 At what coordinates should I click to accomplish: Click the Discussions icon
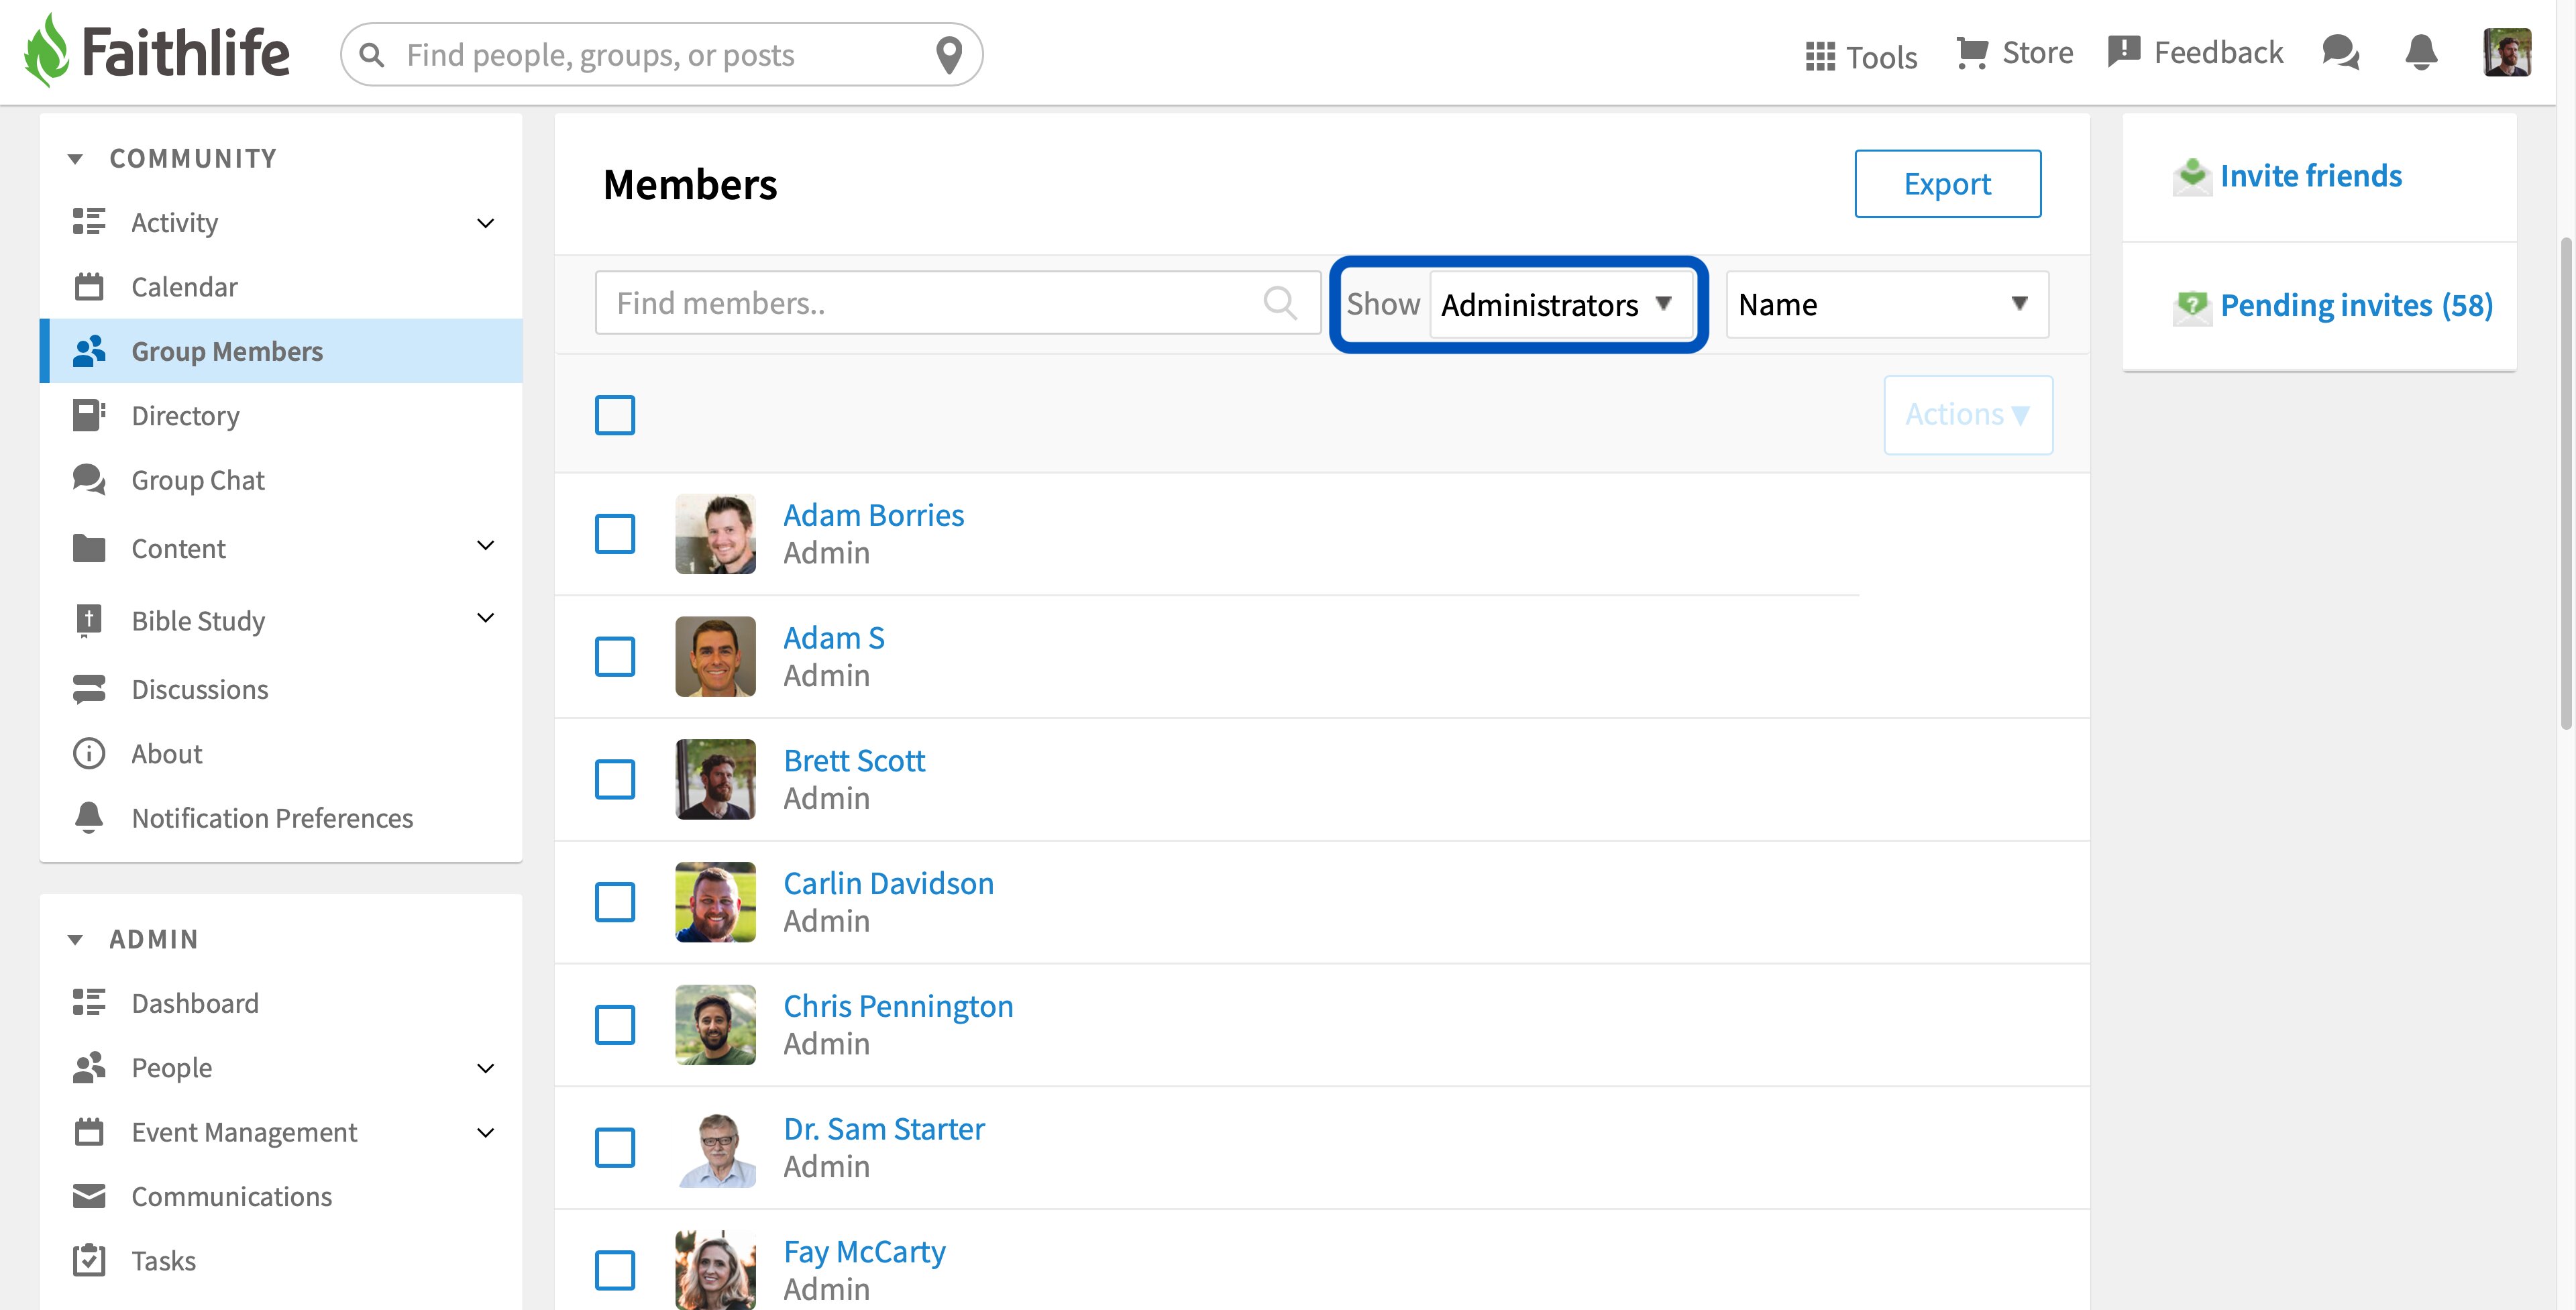click(x=89, y=689)
